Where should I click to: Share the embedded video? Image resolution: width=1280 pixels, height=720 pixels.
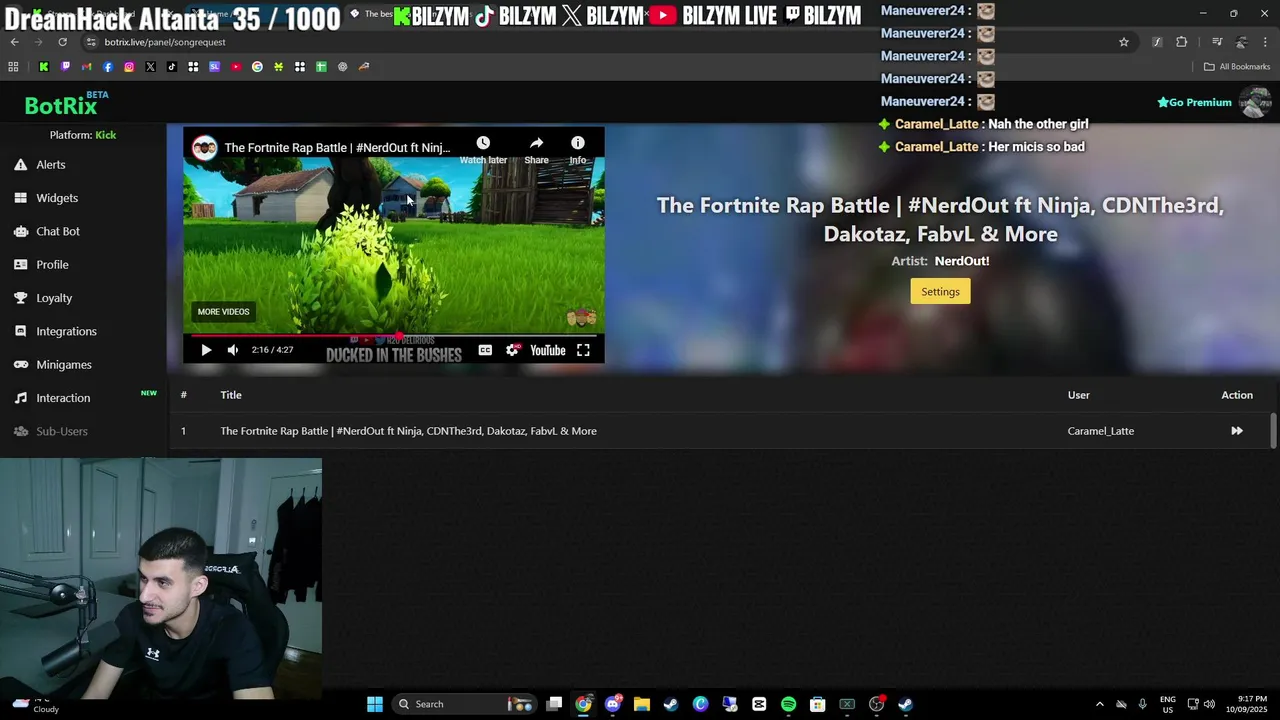[537, 149]
